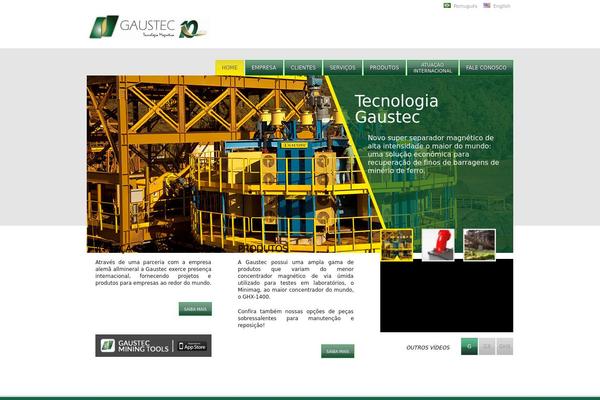This screenshot has width=600, height=400.
Task: Click SAIBA MAIS under products text
Action: (x=338, y=351)
